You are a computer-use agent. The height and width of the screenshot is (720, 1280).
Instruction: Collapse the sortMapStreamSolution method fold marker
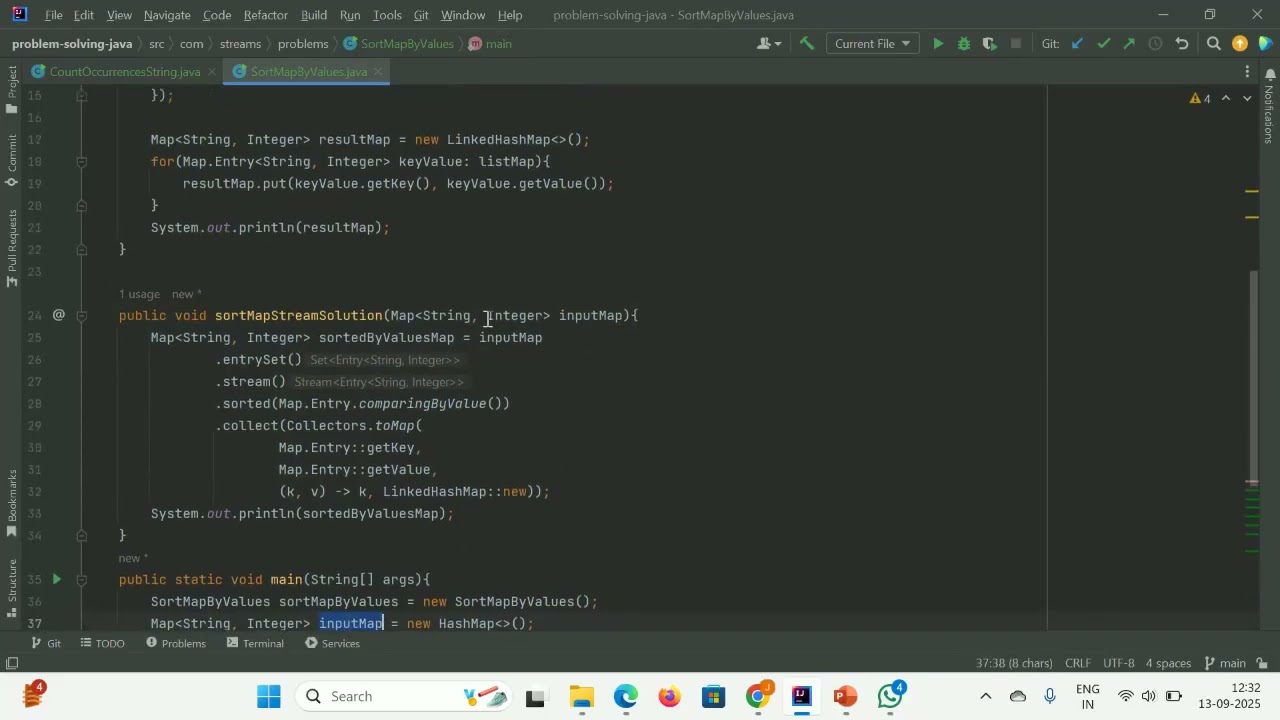(82, 315)
